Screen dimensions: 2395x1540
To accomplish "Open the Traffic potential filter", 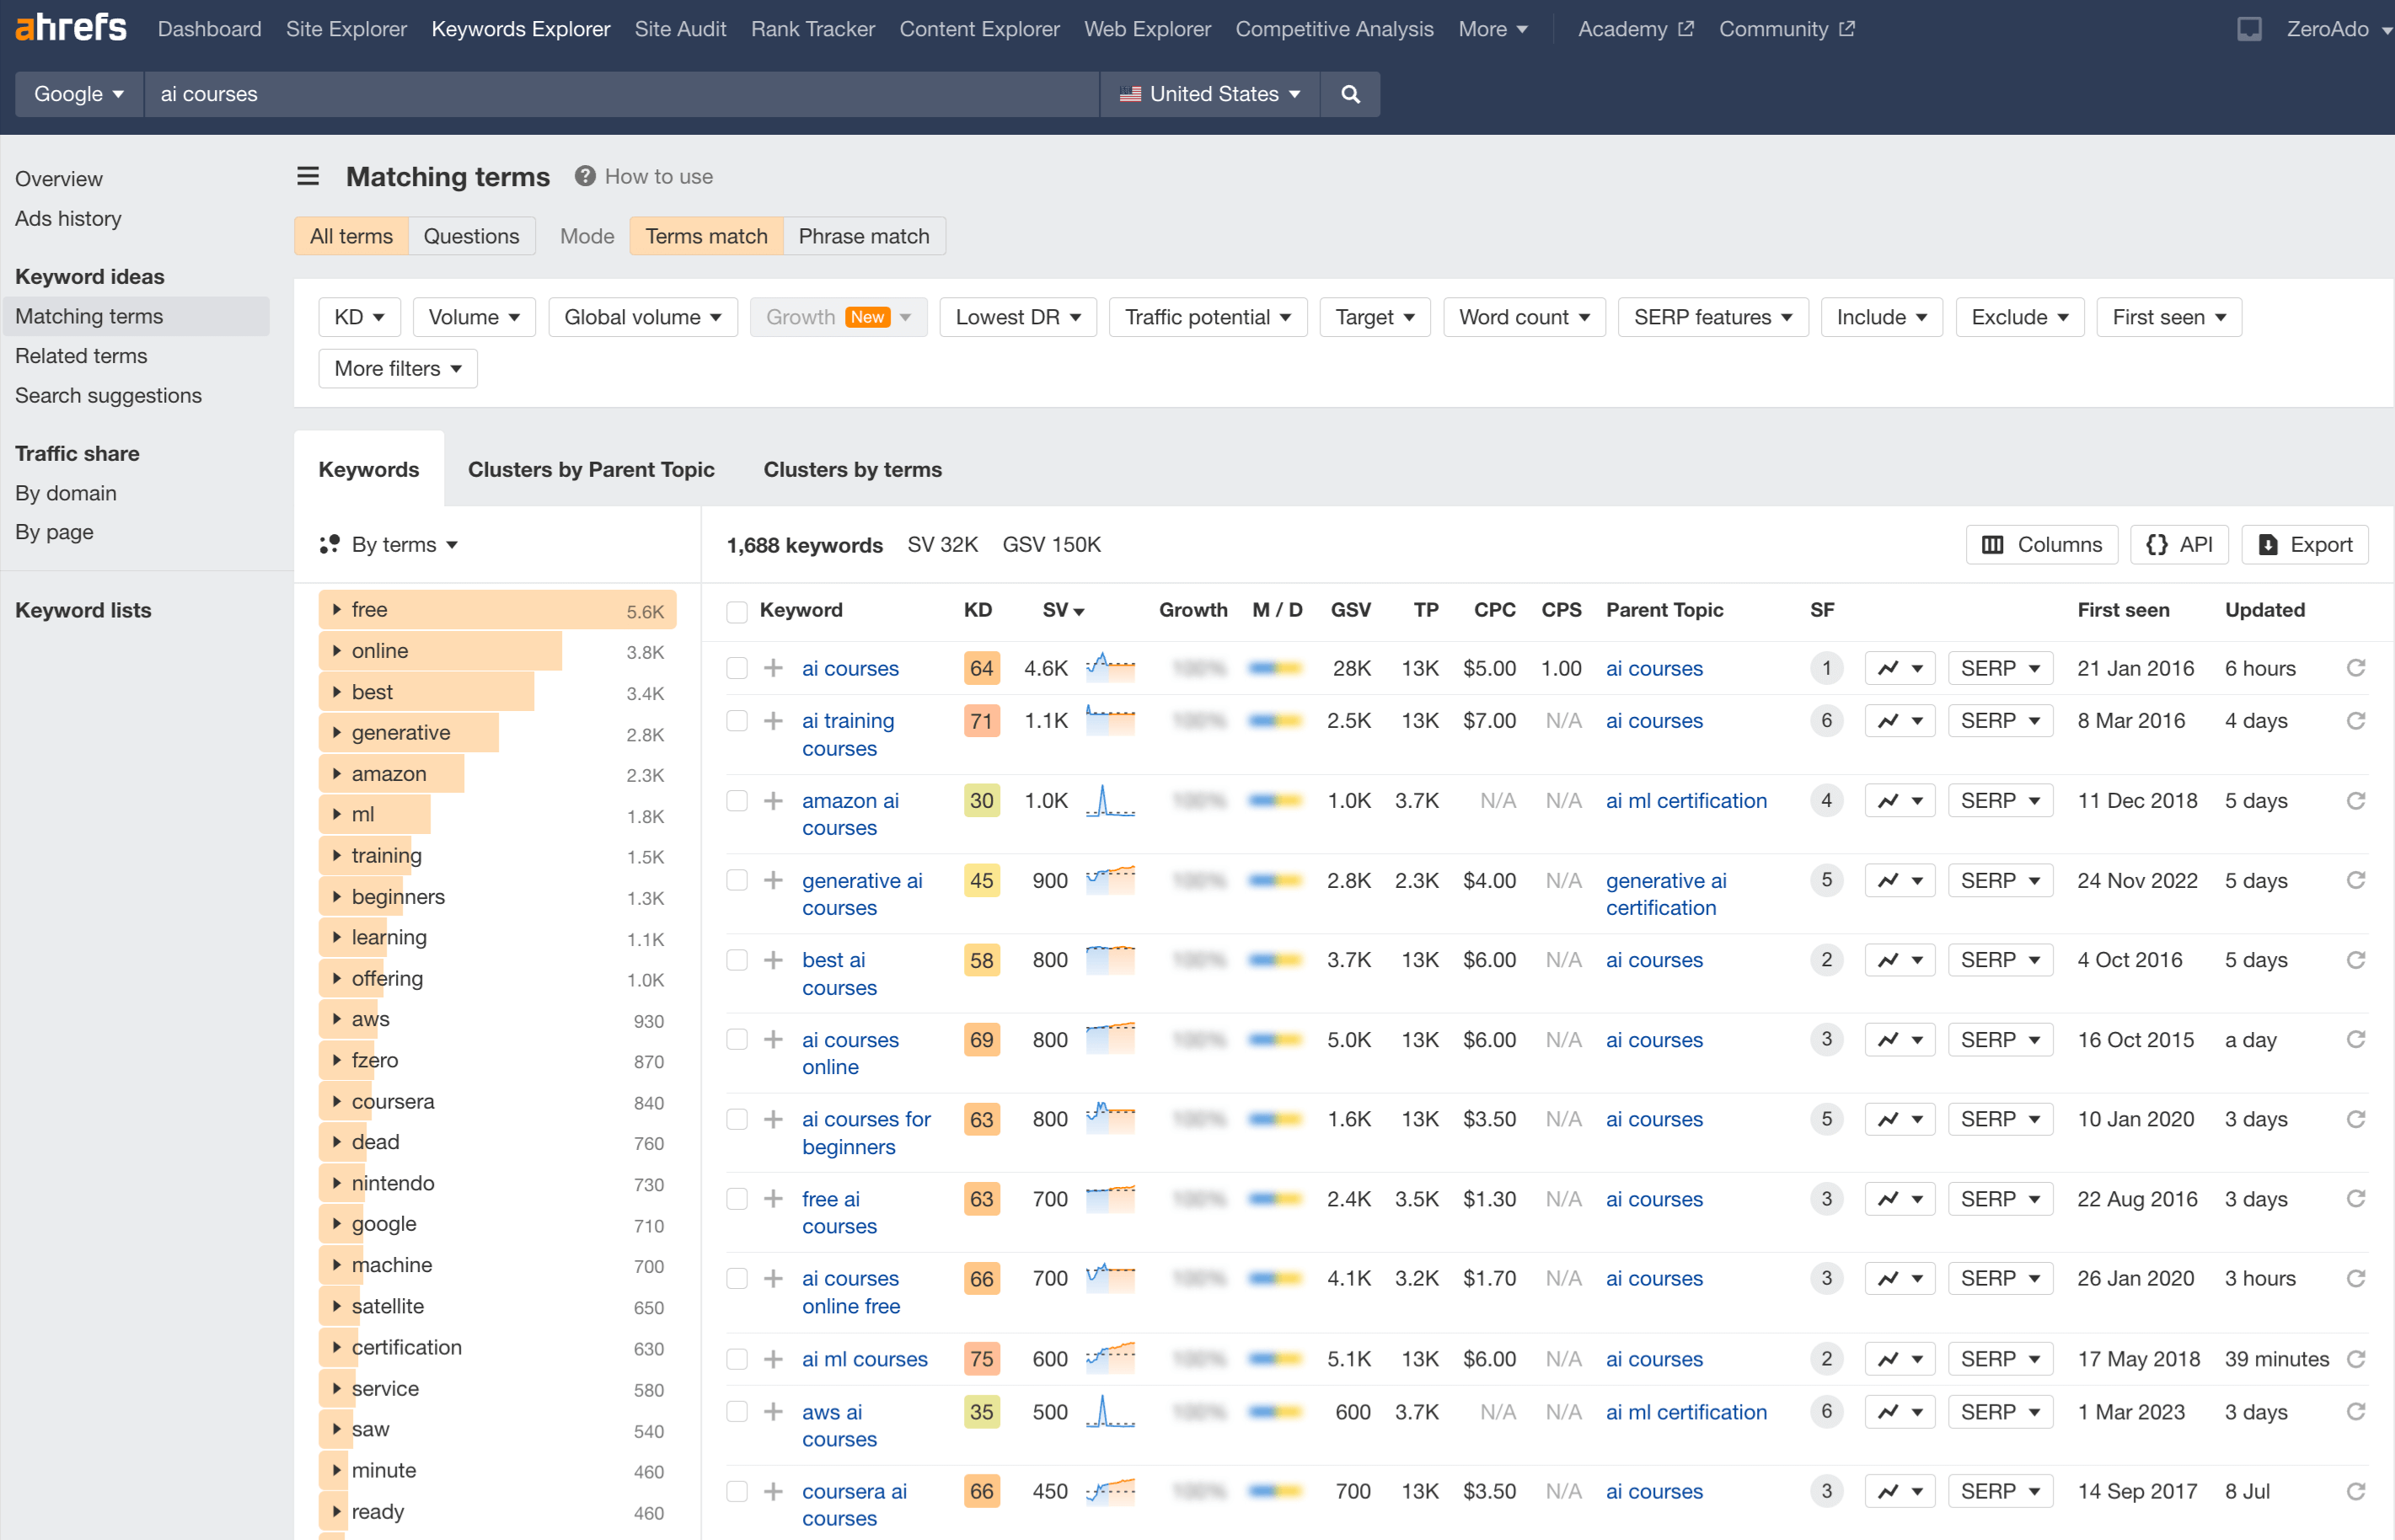I will coord(1208,317).
